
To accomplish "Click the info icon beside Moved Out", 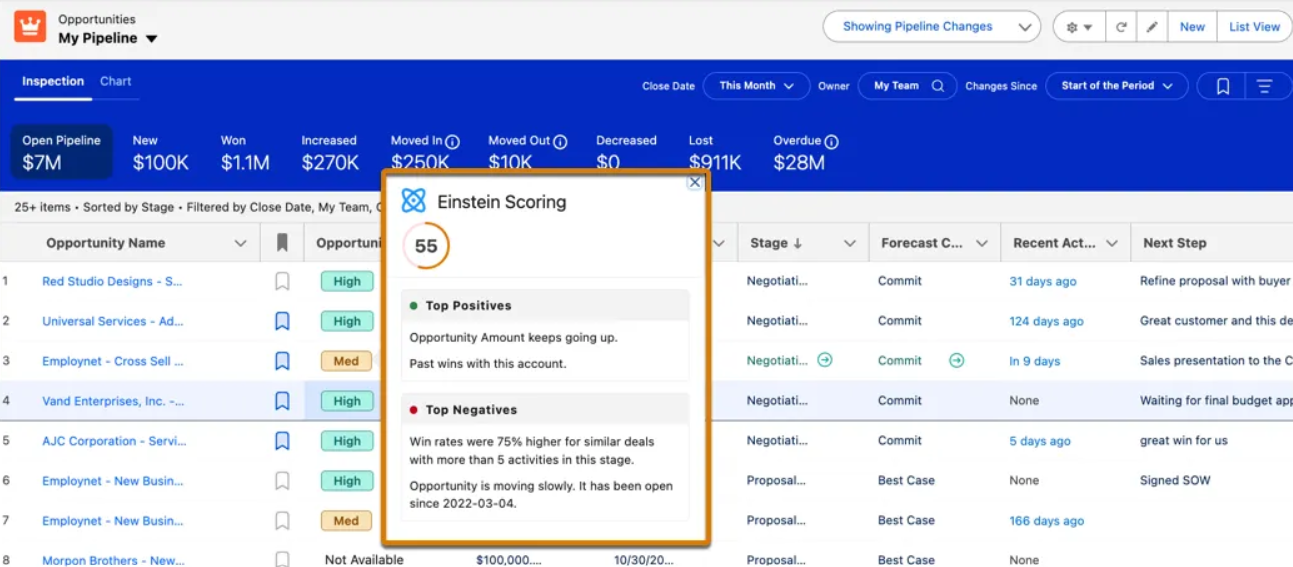I will point(560,141).
